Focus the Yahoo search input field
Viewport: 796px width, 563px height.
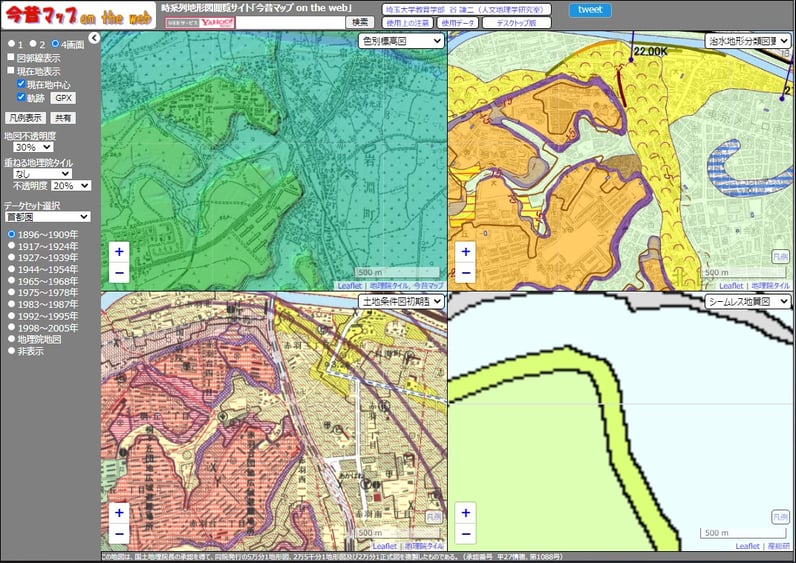point(290,22)
